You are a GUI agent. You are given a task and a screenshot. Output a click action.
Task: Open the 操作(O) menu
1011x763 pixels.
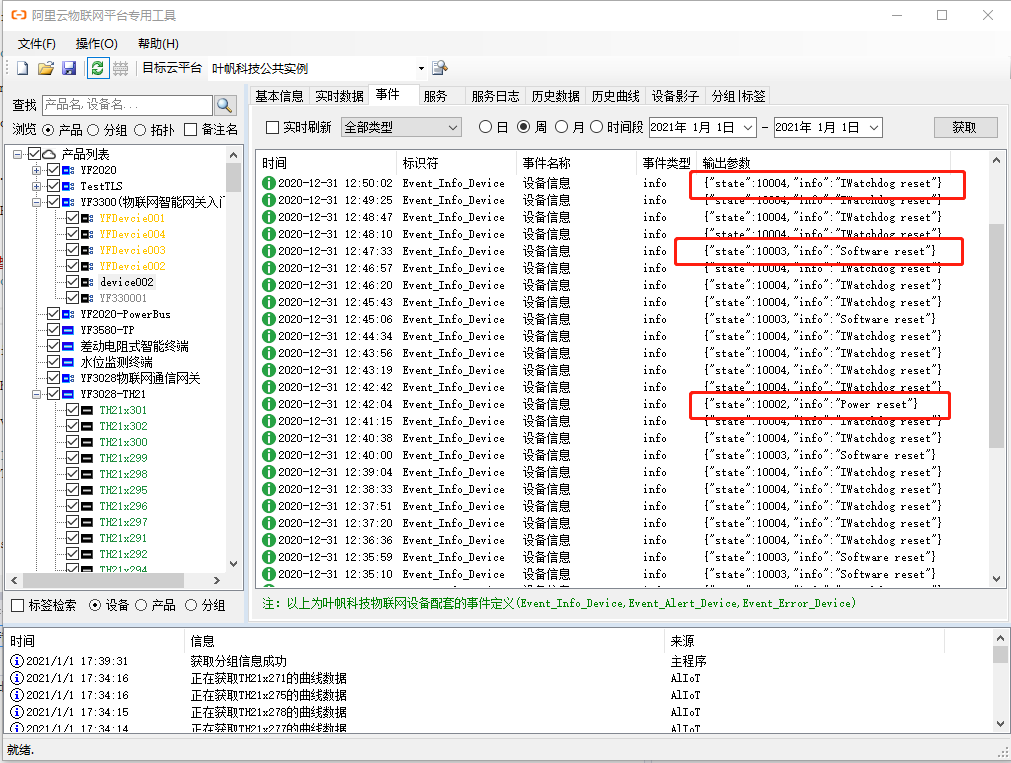96,44
